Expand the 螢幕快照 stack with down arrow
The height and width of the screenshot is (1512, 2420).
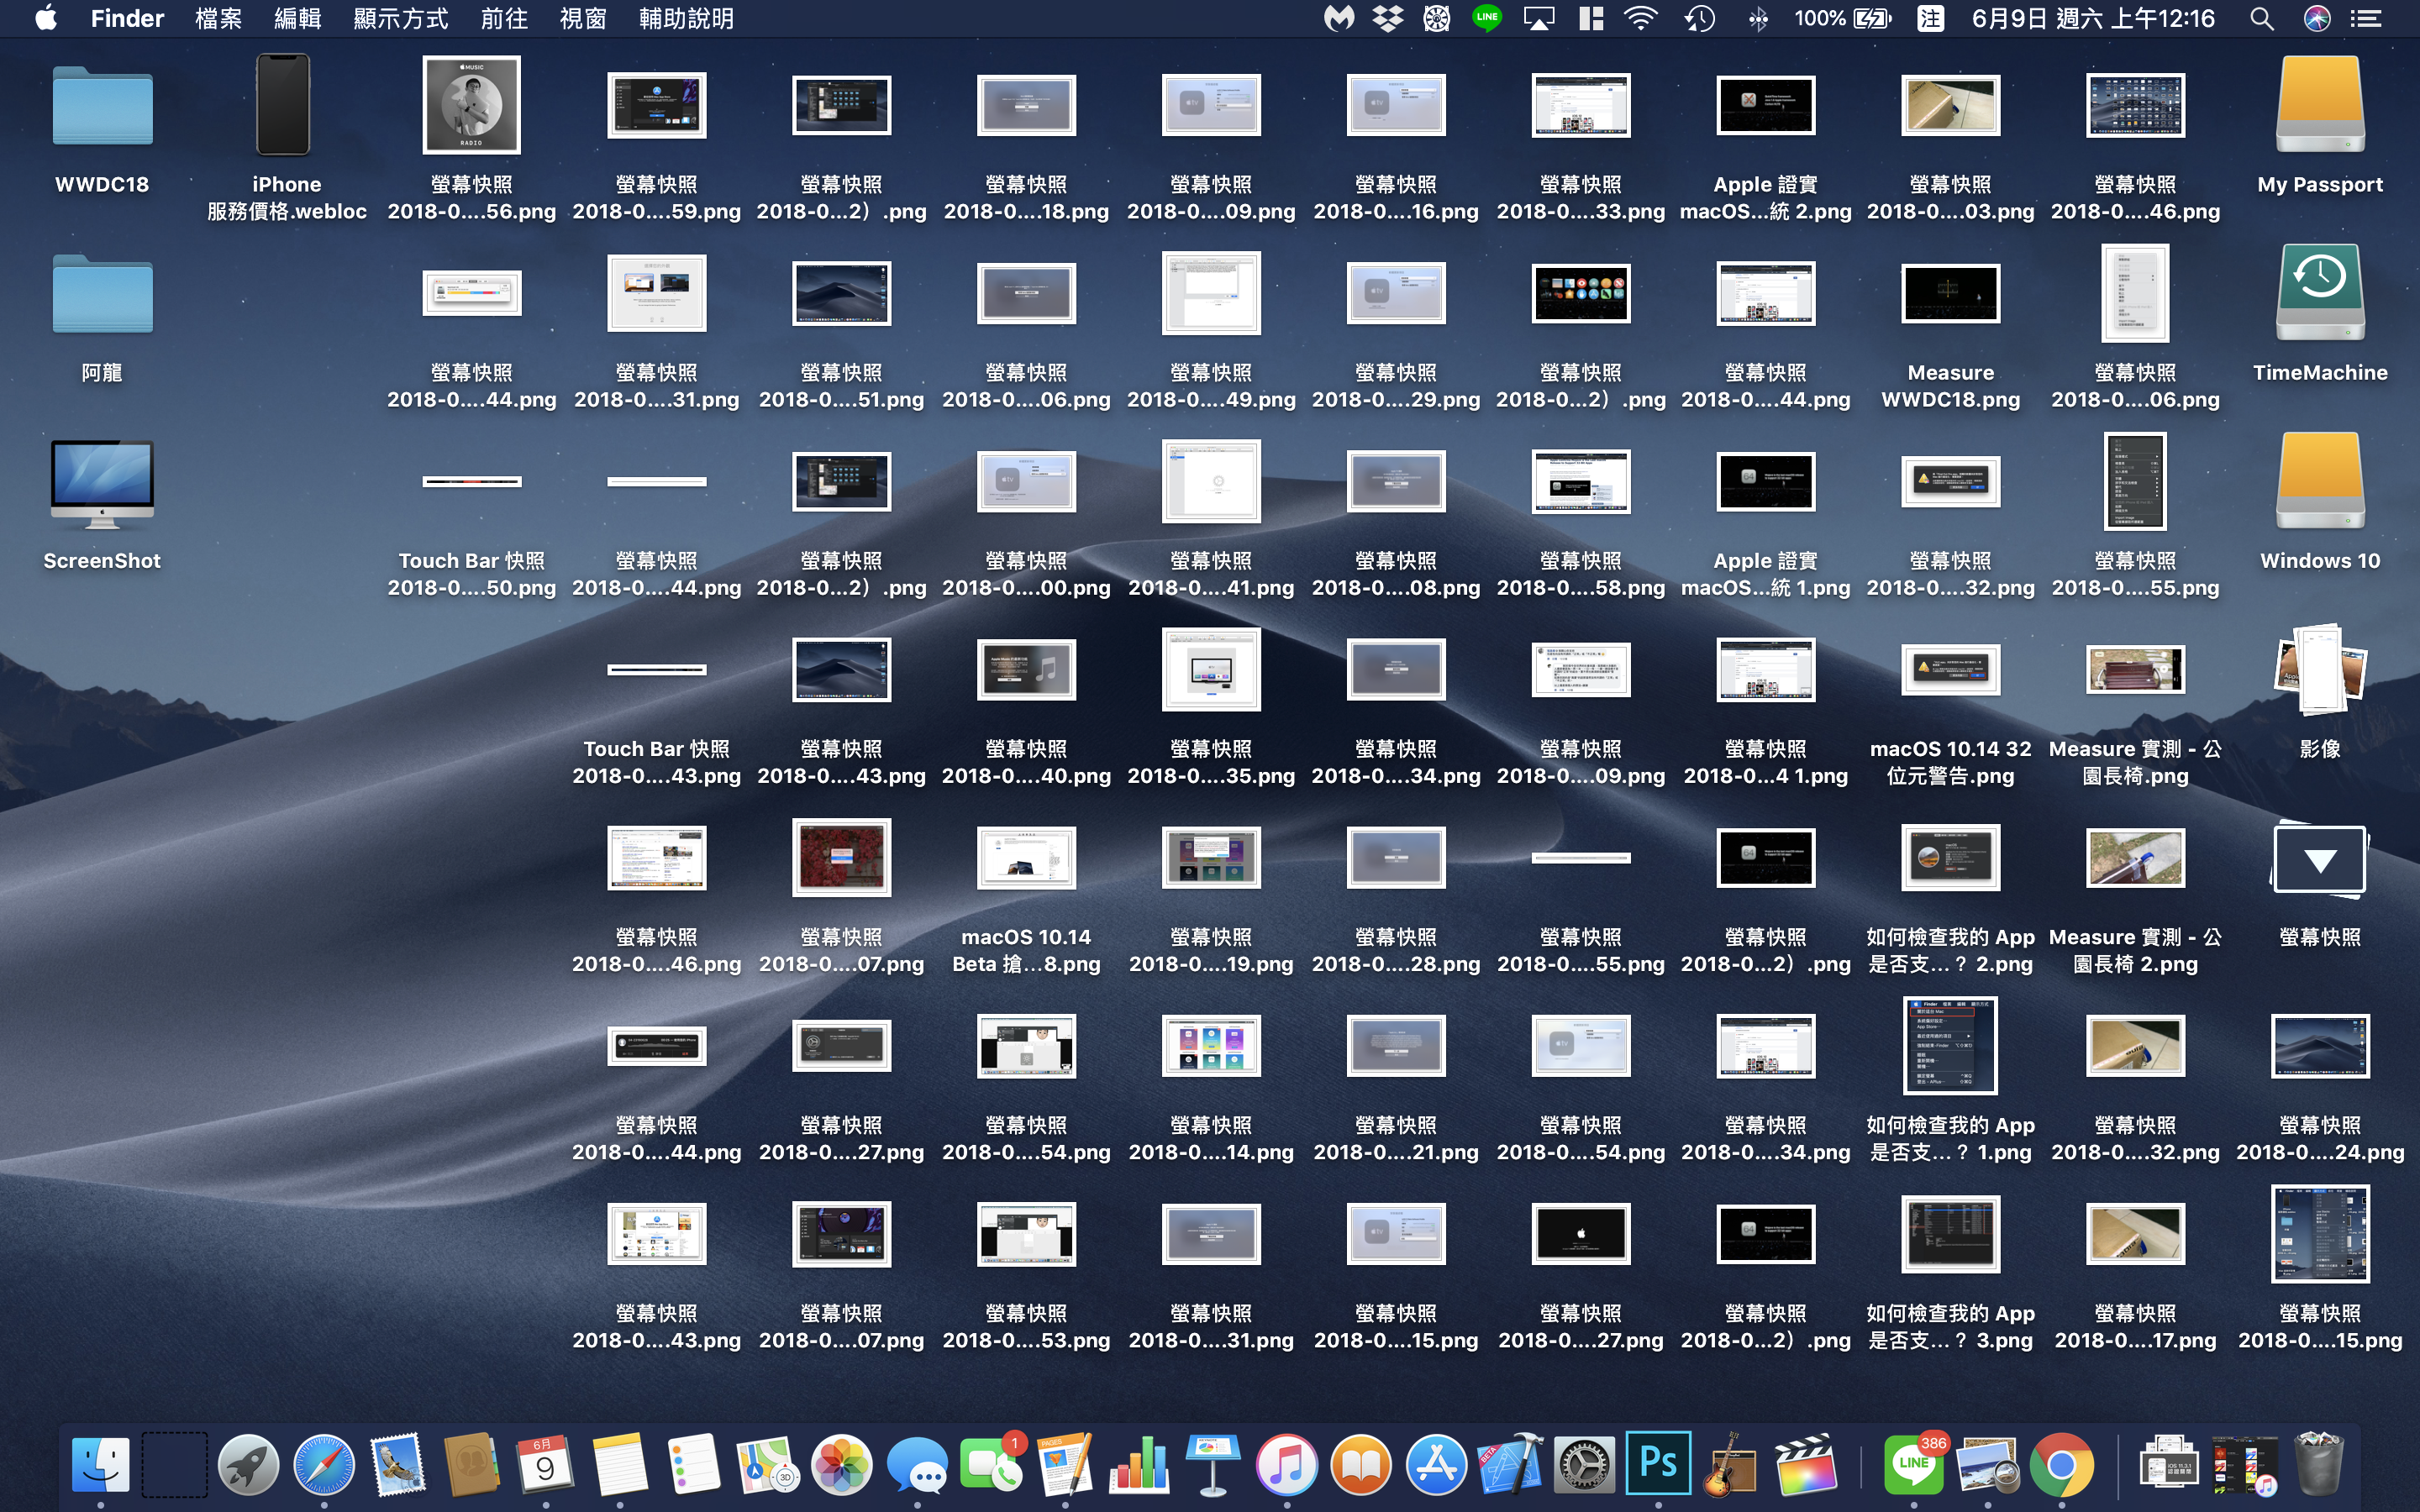coord(2320,861)
